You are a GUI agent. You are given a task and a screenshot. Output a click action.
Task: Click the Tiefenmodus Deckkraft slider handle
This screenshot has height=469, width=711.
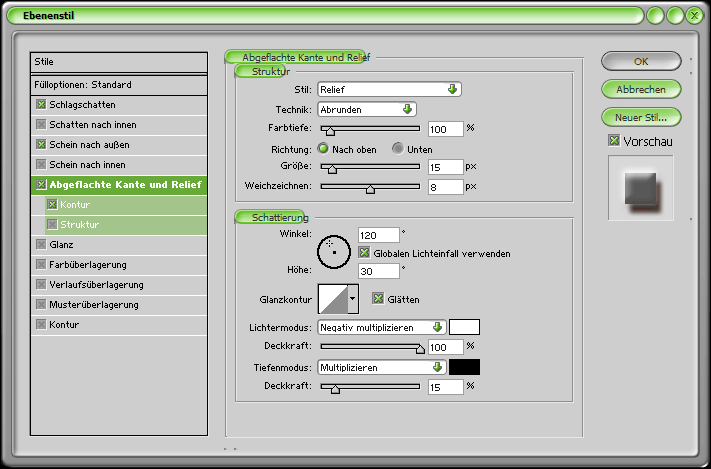tap(335, 388)
